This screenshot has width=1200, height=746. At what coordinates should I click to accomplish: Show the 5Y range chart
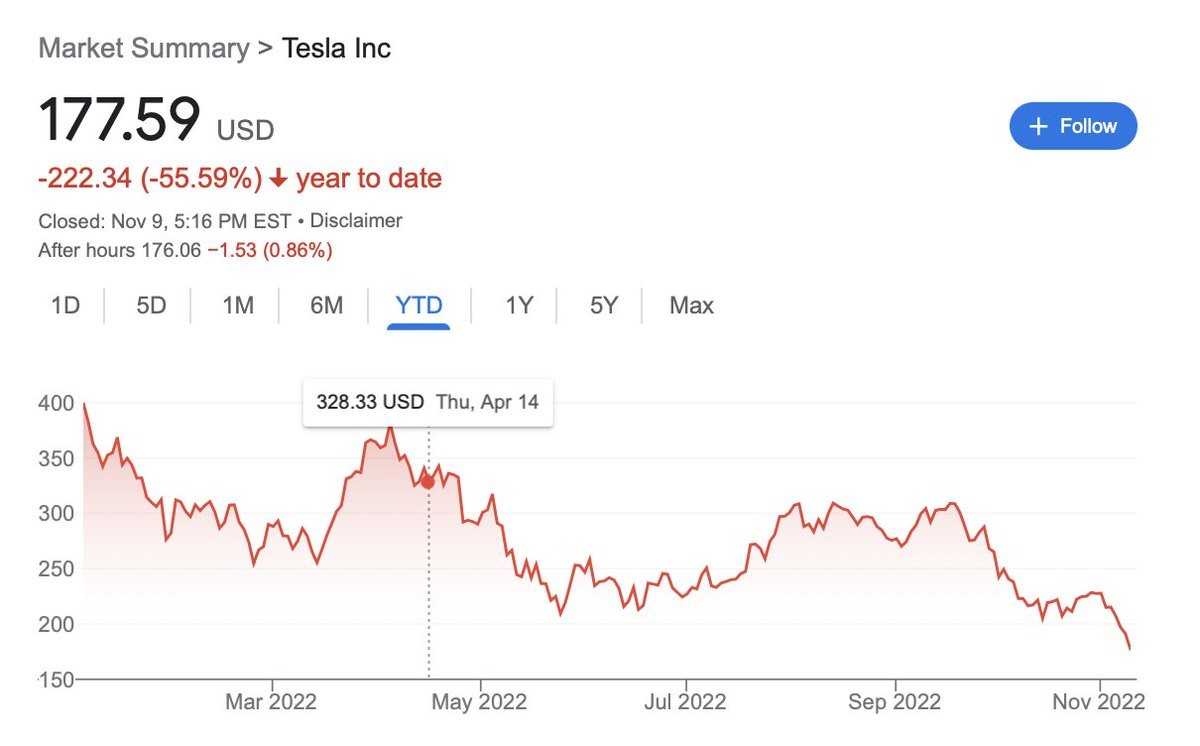pyautogui.click(x=604, y=305)
